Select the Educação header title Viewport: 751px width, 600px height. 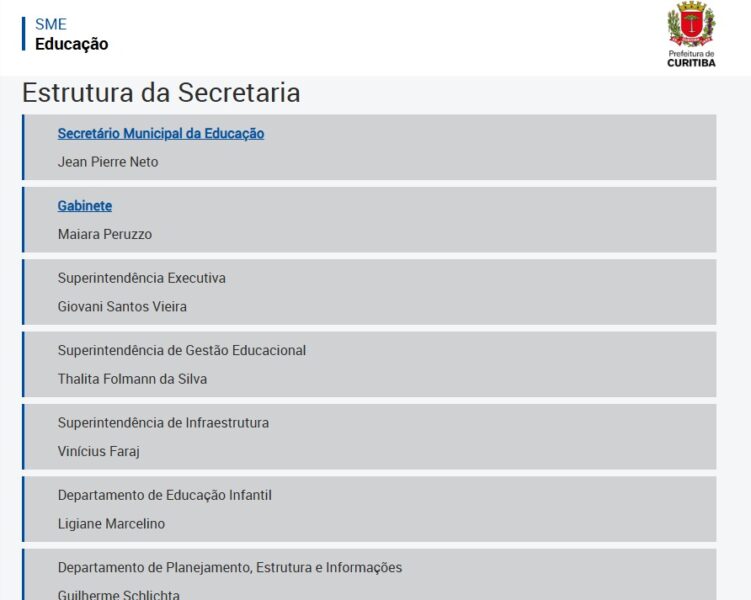click(72, 44)
